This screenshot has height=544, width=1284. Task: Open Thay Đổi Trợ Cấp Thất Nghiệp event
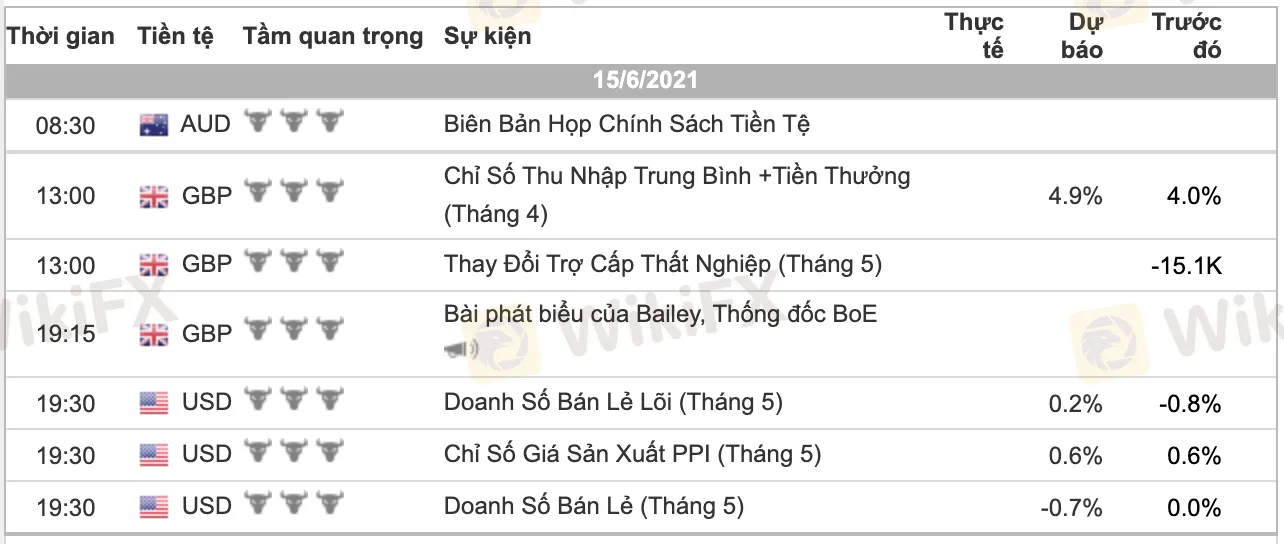click(x=663, y=264)
